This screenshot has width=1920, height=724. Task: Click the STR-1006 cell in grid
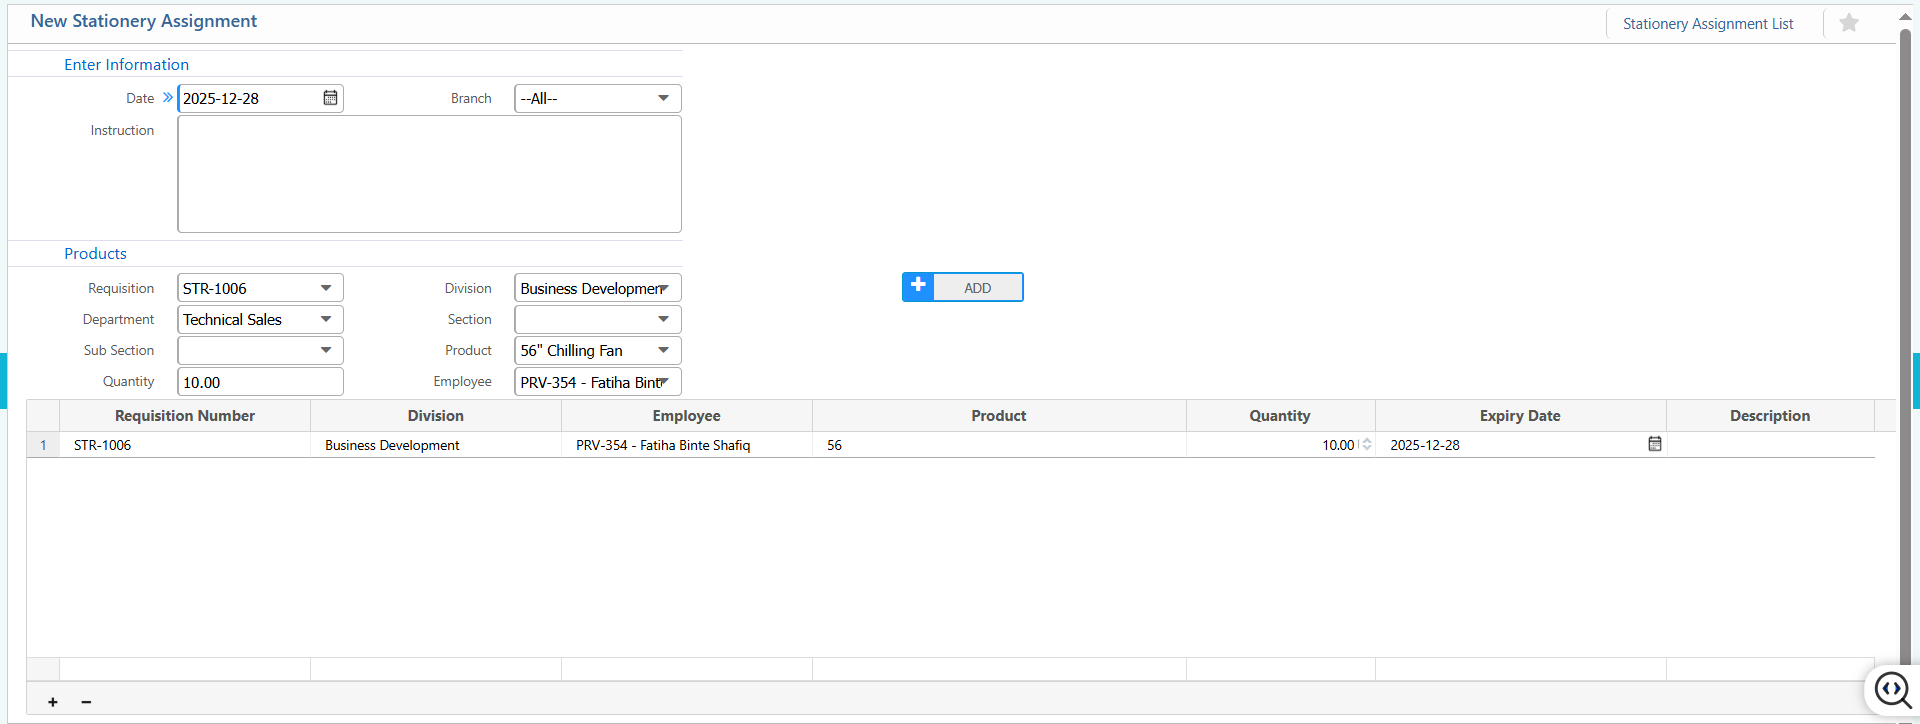click(x=185, y=445)
